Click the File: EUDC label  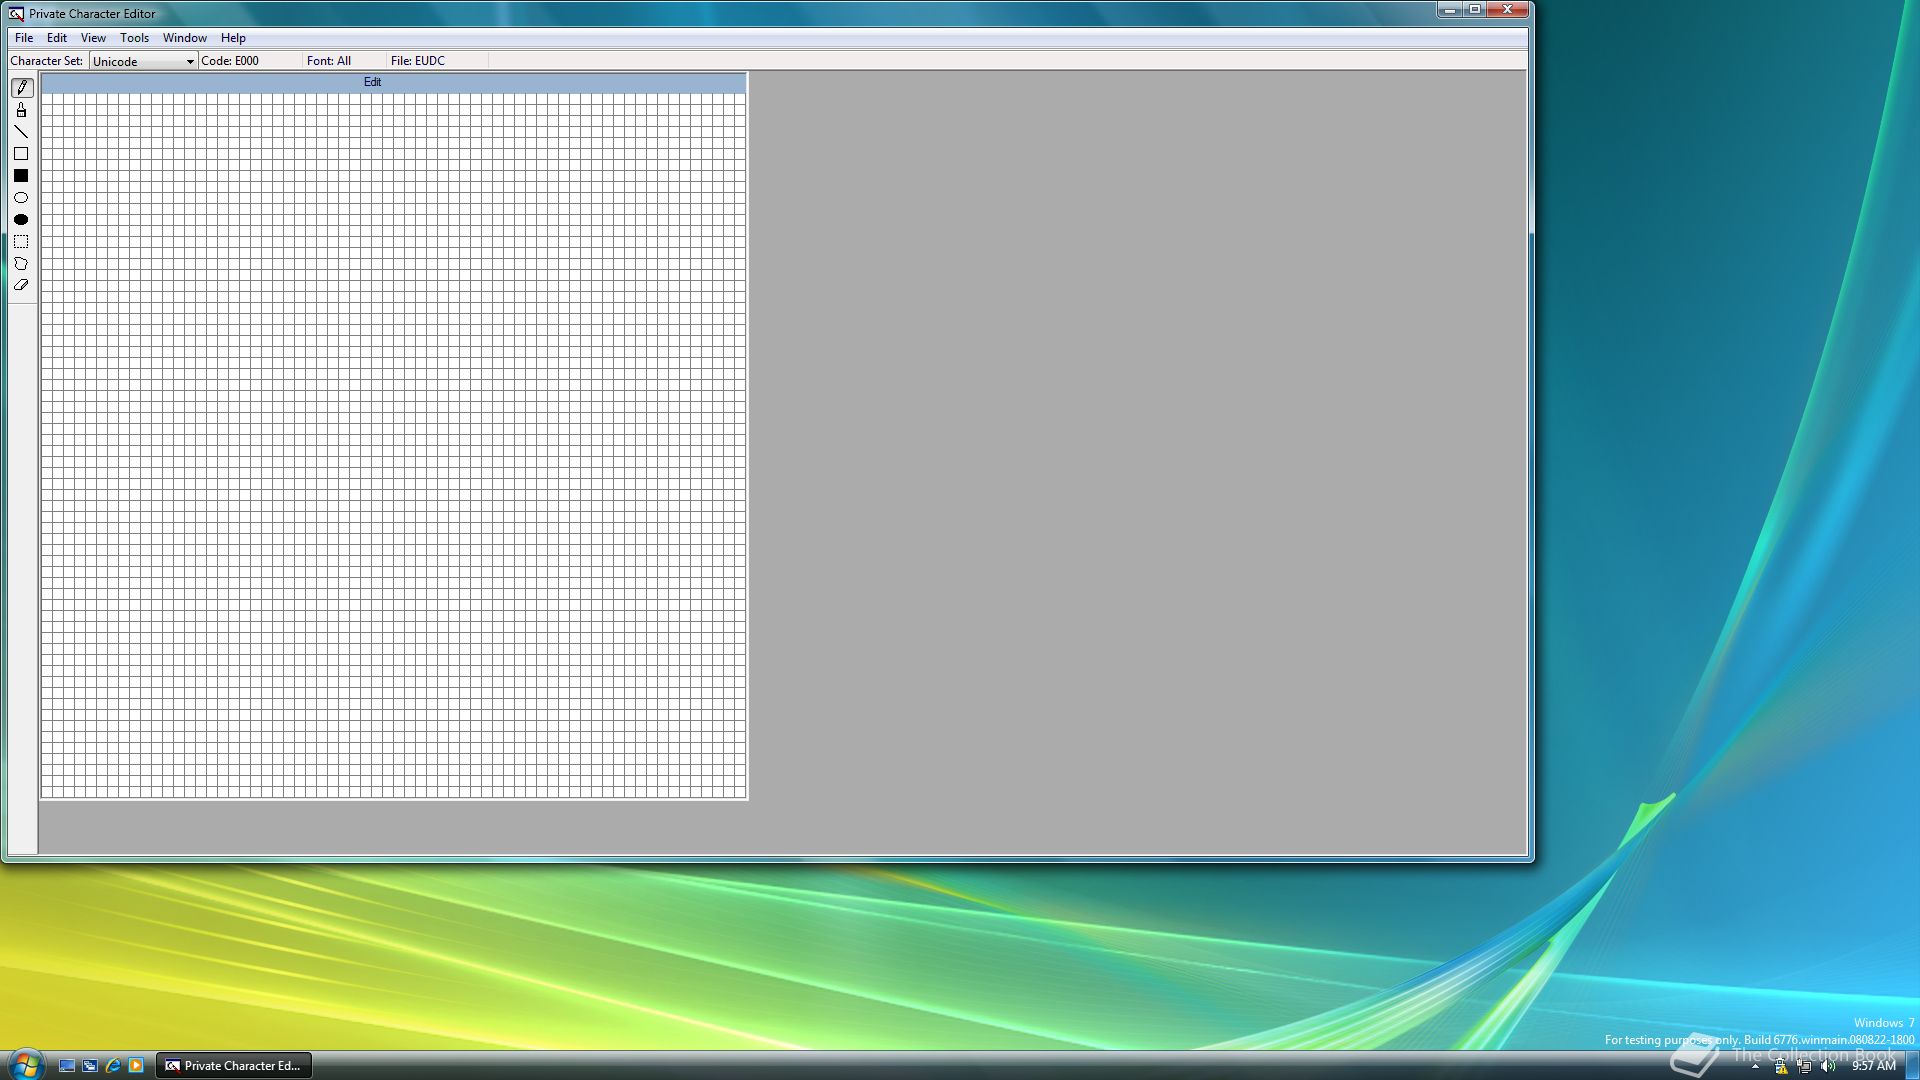(418, 61)
